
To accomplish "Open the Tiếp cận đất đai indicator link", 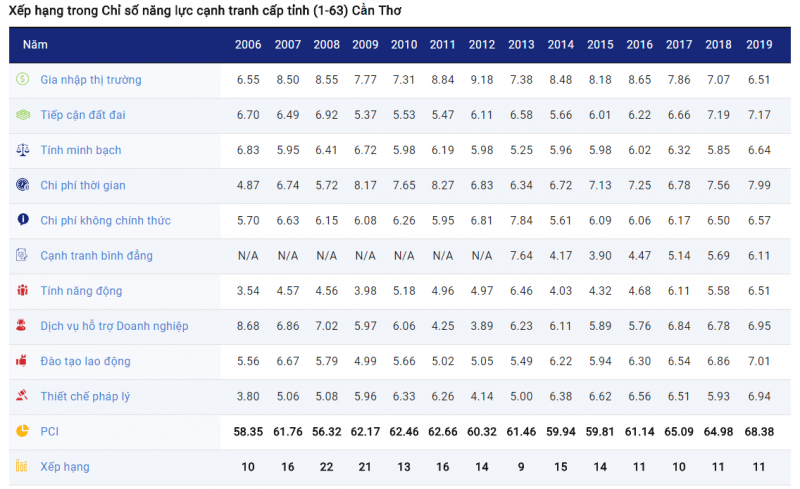I will [83, 115].
